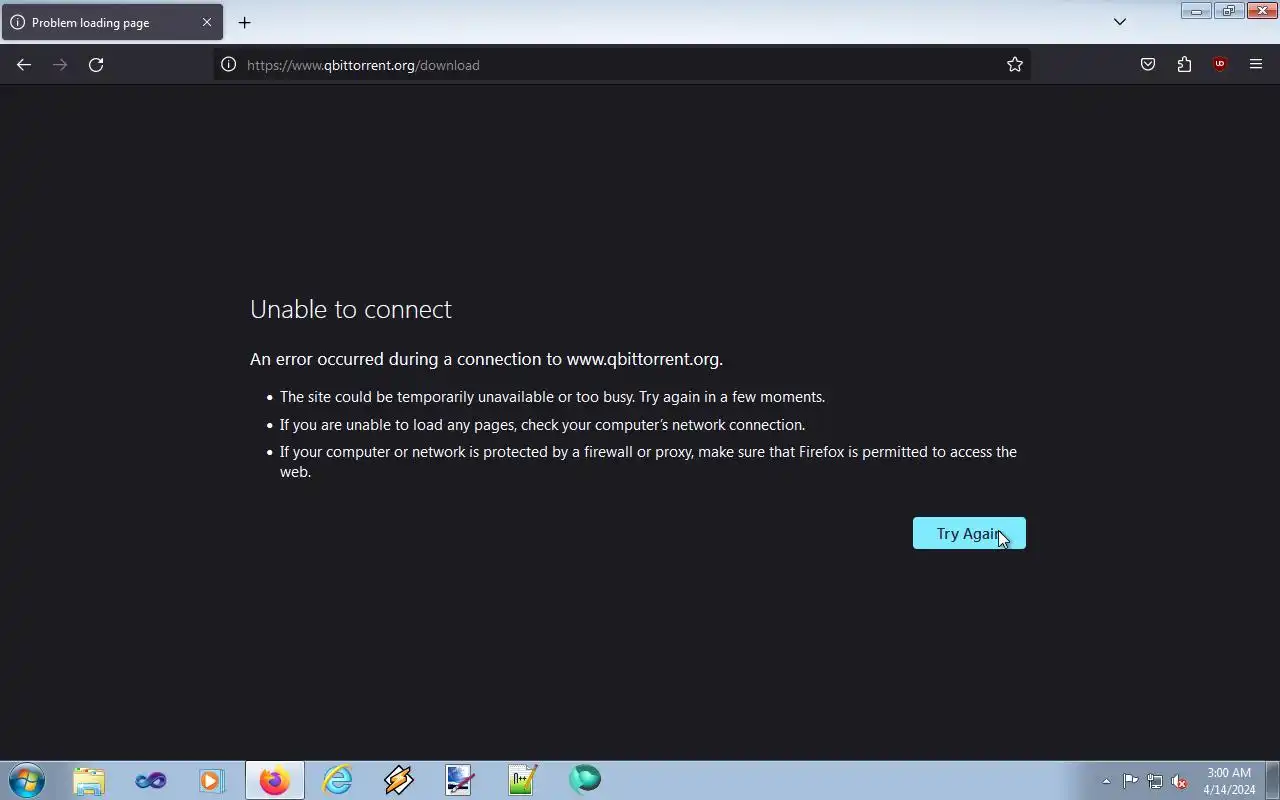
Task: Click the forward navigation arrow
Action: (x=60, y=65)
